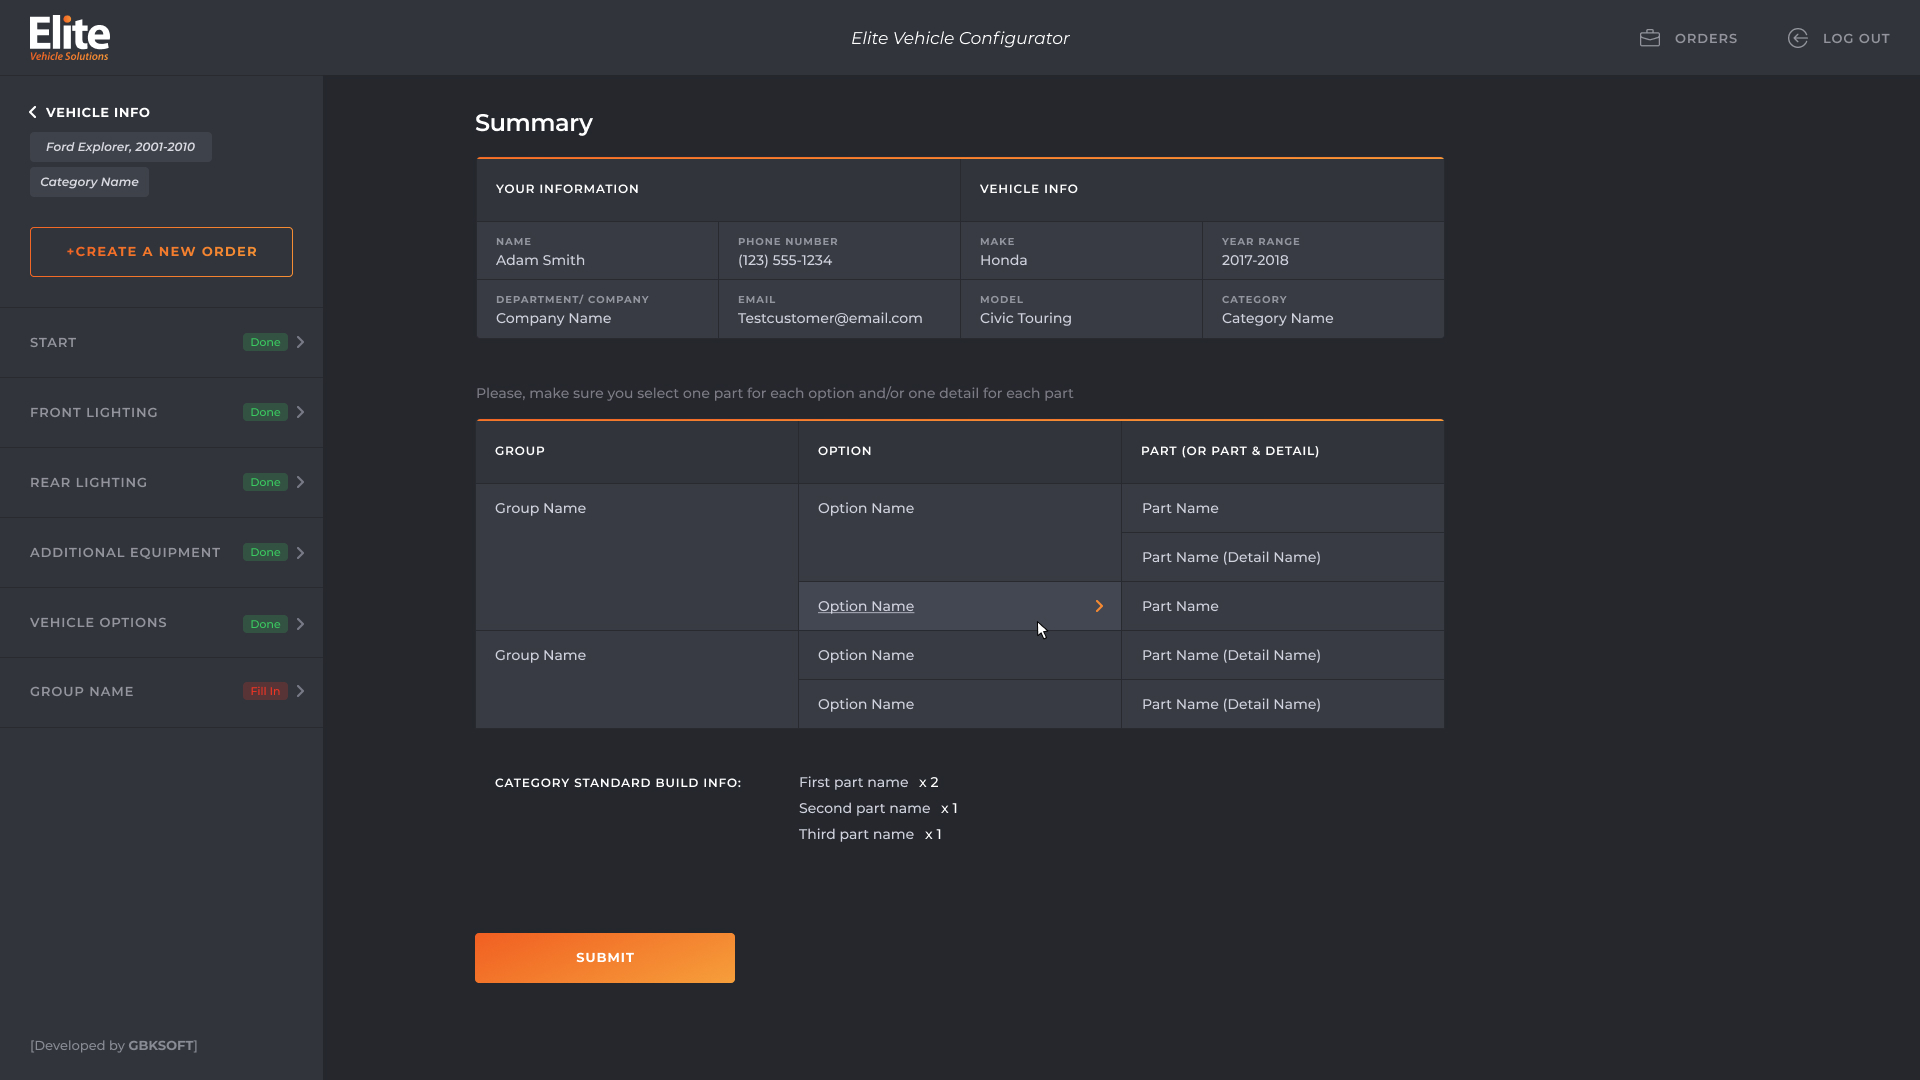Click the email Testcustomer@email.com
The image size is (1920, 1080).
[830, 318]
